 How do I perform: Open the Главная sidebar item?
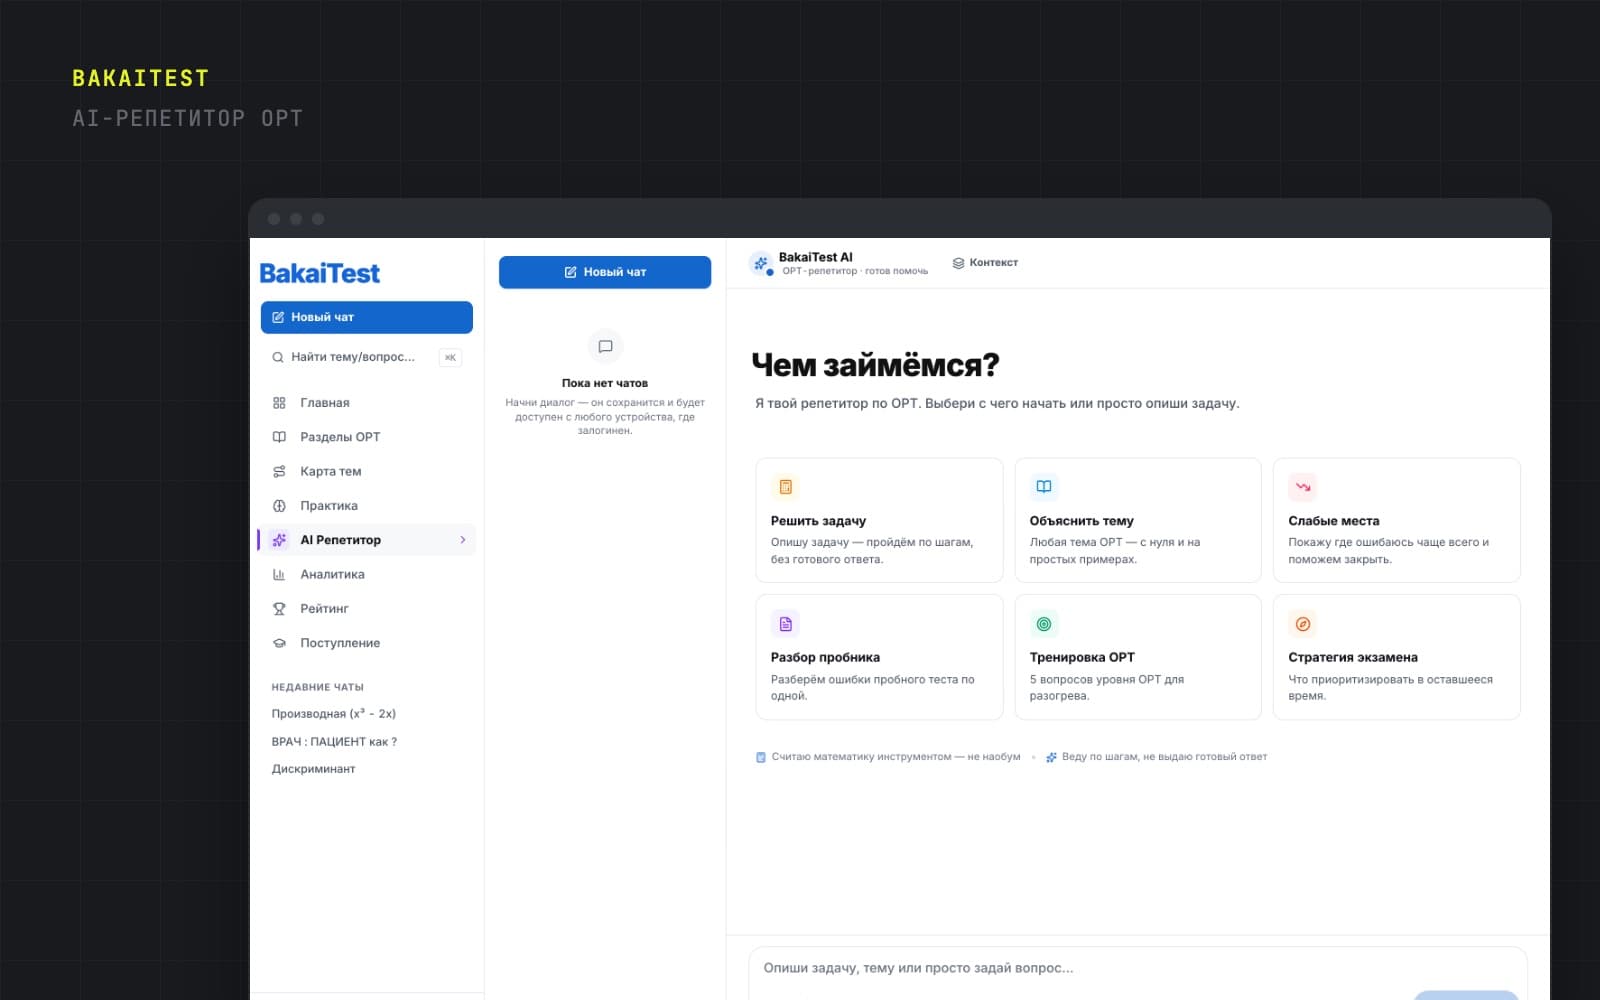(366, 402)
